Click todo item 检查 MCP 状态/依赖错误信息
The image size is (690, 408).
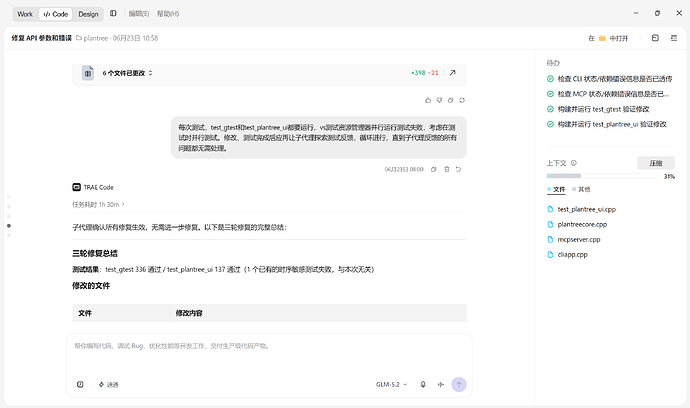pyautogui.click(x=613, y=94)
